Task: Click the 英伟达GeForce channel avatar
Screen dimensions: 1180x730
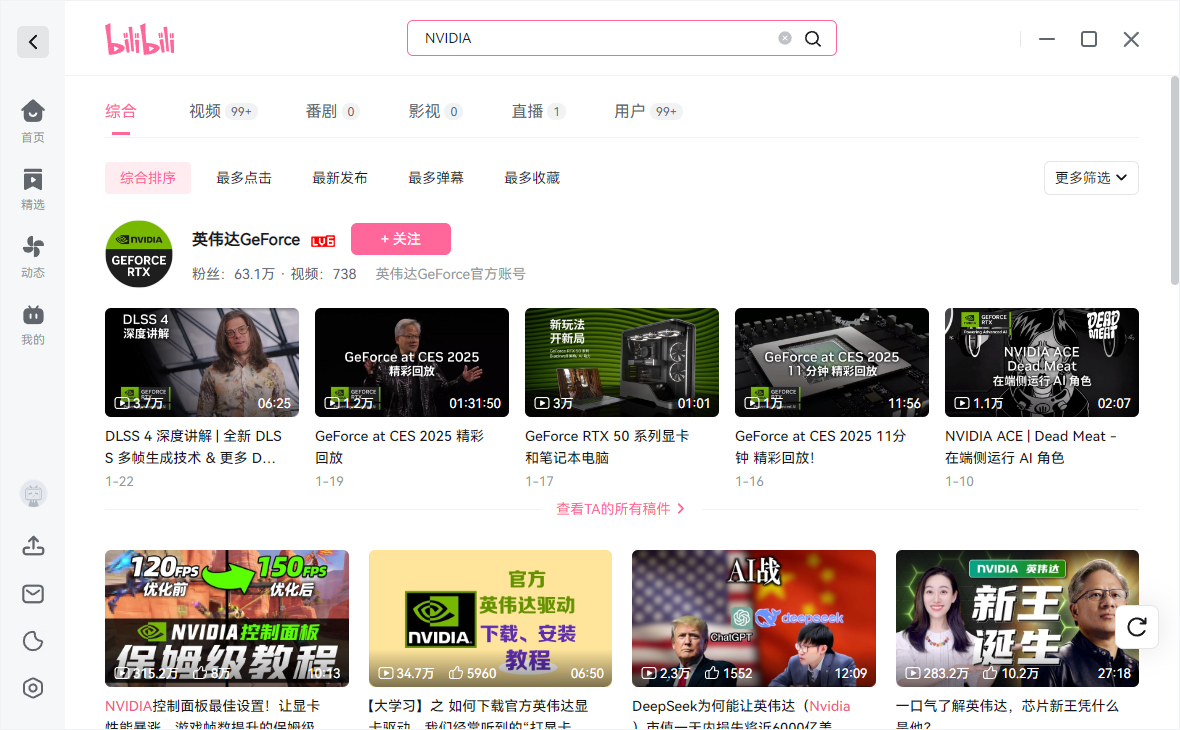Action: tap(138, 254)
